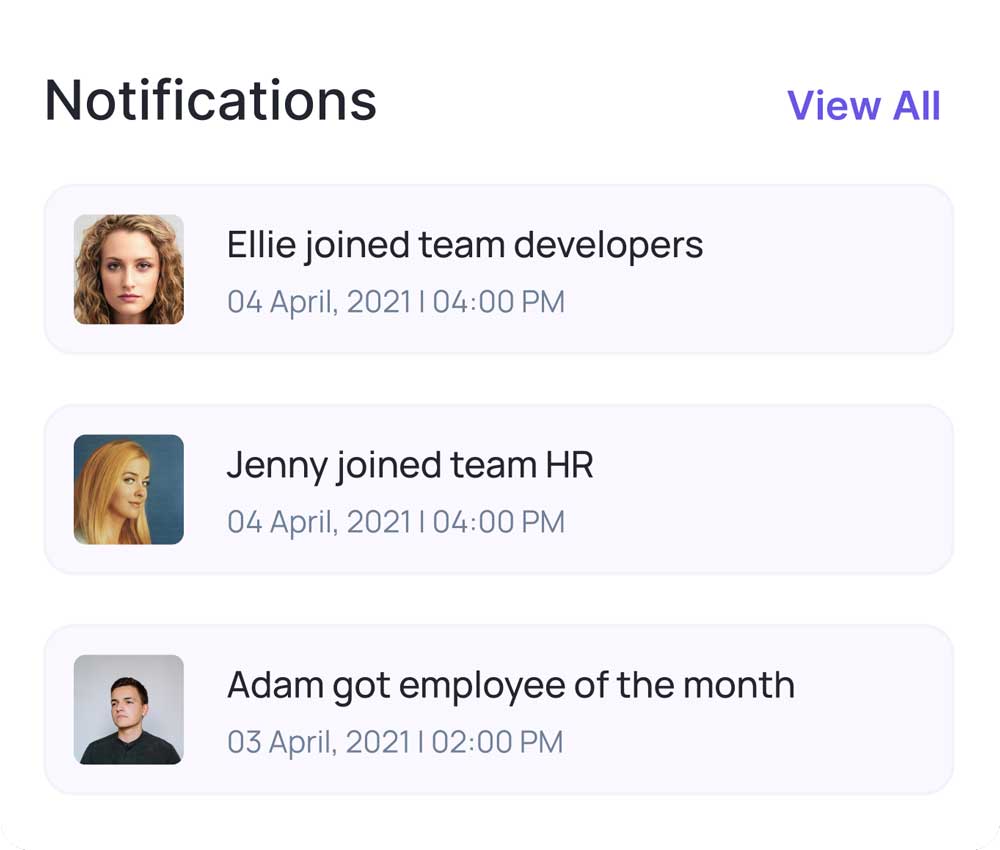Open "Jenny joined team HR" notification title

[x=410, y=465]
